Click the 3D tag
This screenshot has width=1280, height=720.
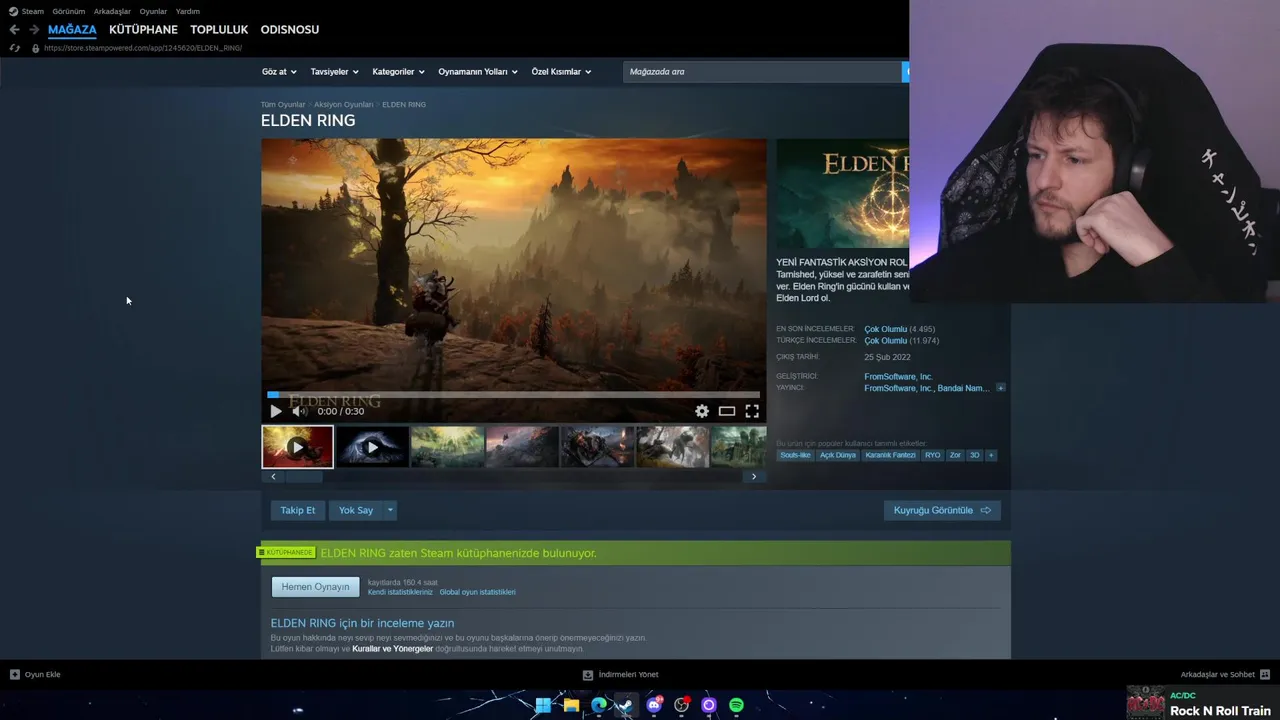(975, 455)
